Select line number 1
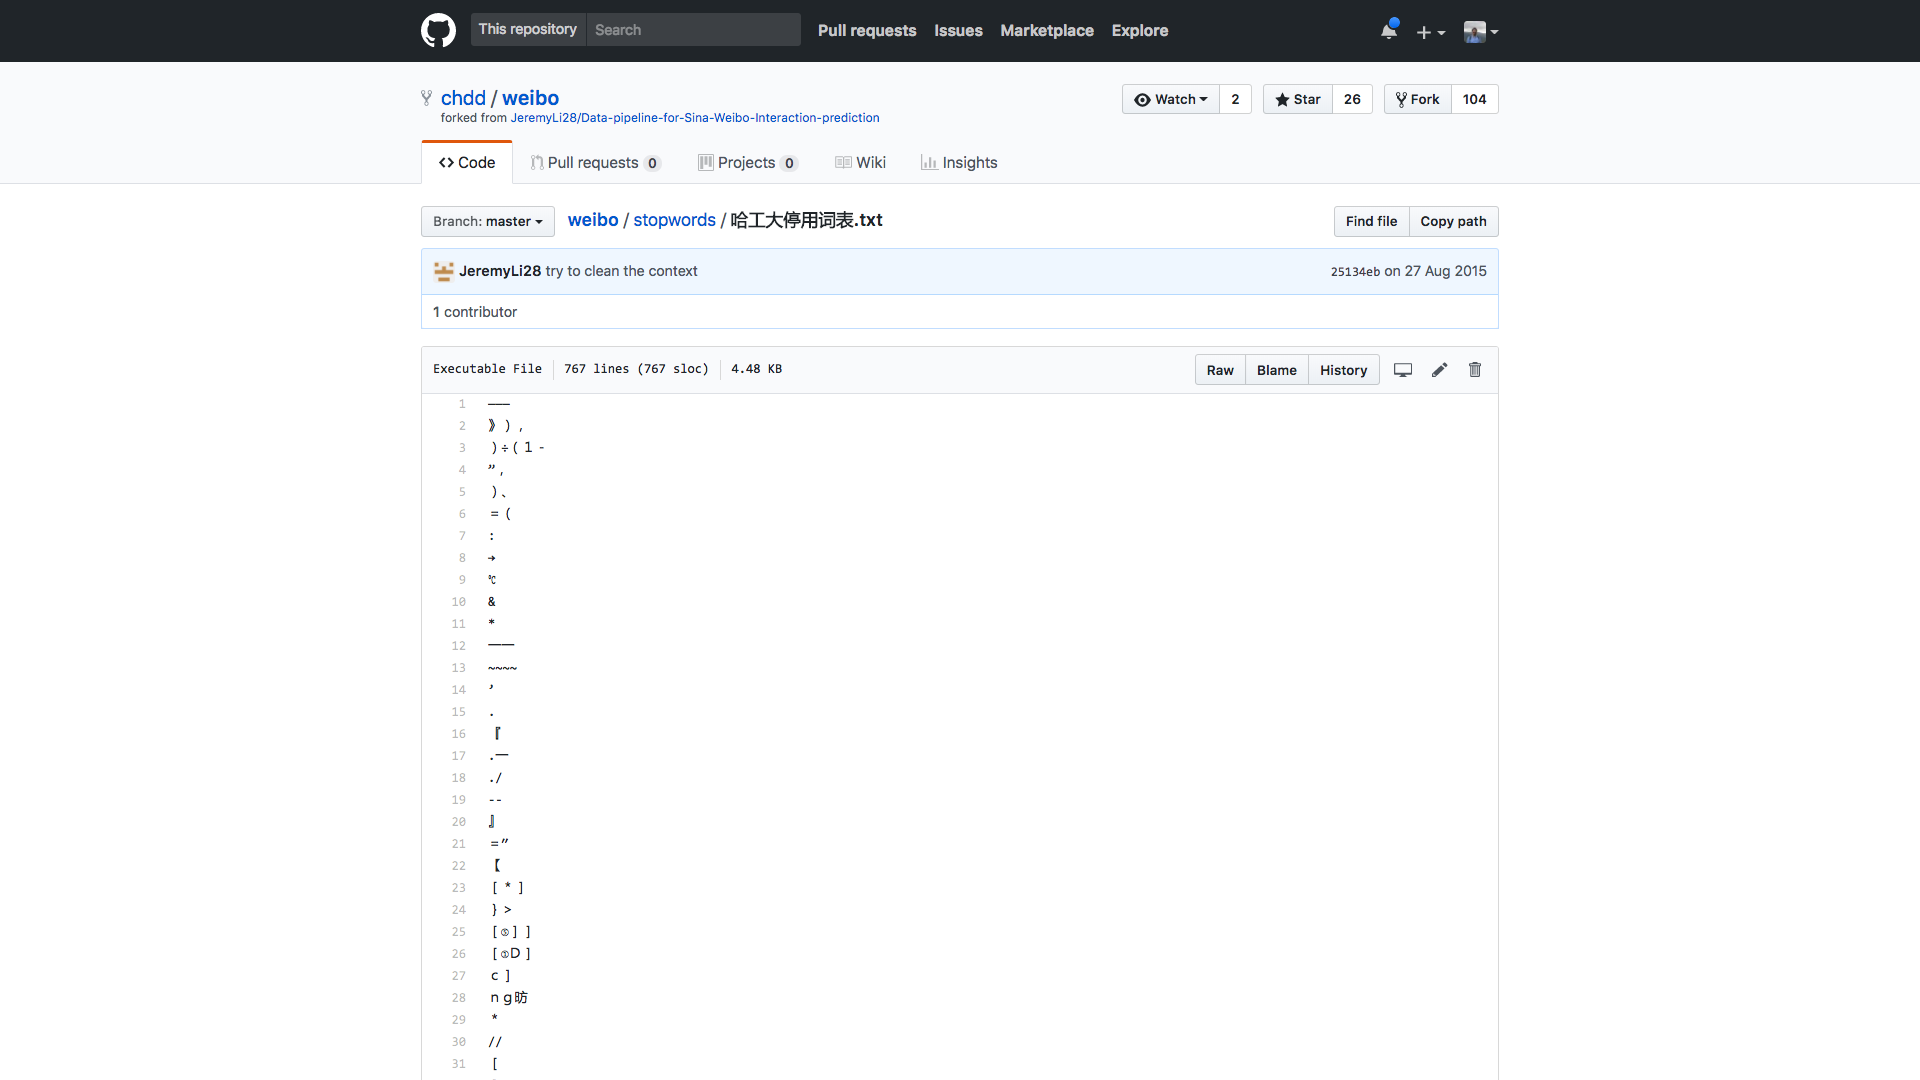The height and width of the screenshot is (1080, 1920). click(x=462, y=404)
